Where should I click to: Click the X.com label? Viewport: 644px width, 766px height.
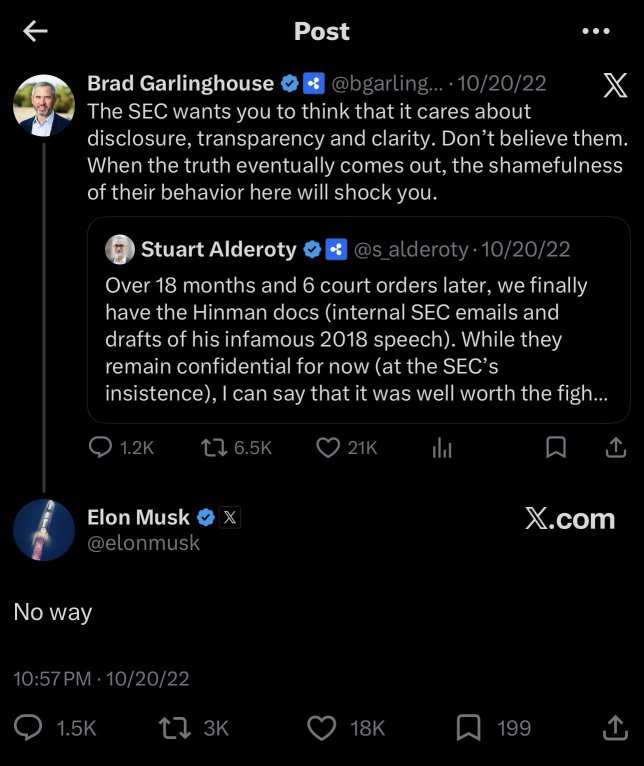570,518
